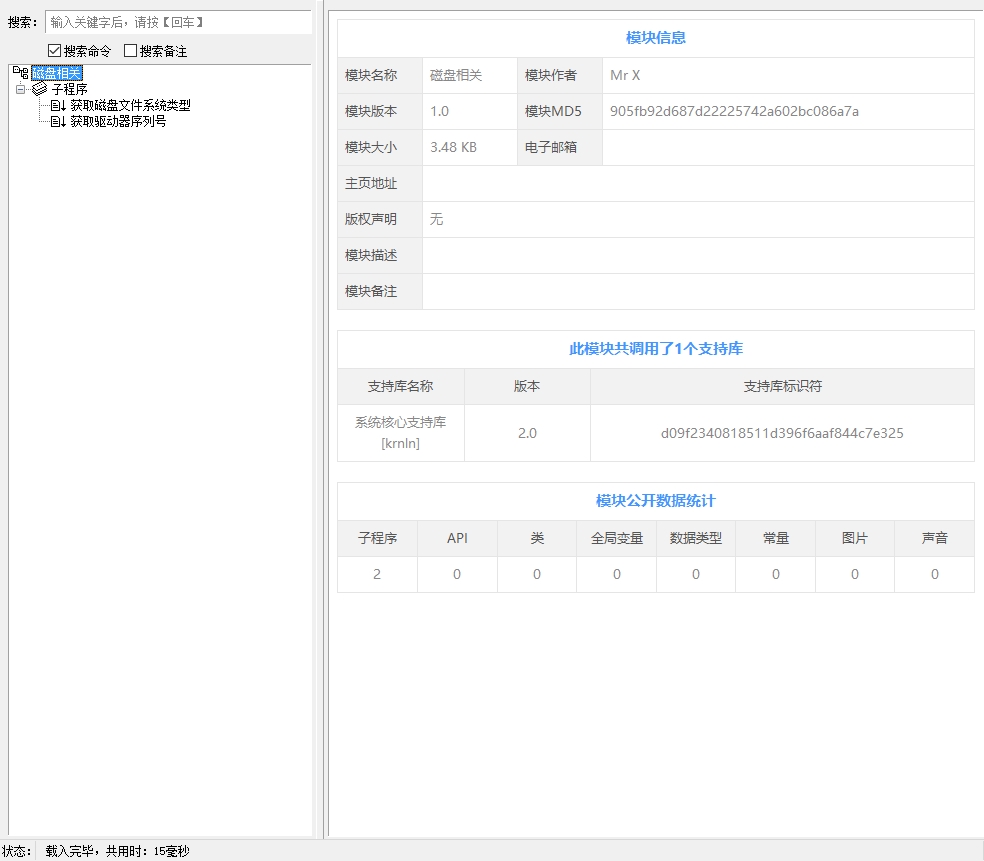Click the 模块信息 section heading
The image size is (984, 861).
point(655,38)
